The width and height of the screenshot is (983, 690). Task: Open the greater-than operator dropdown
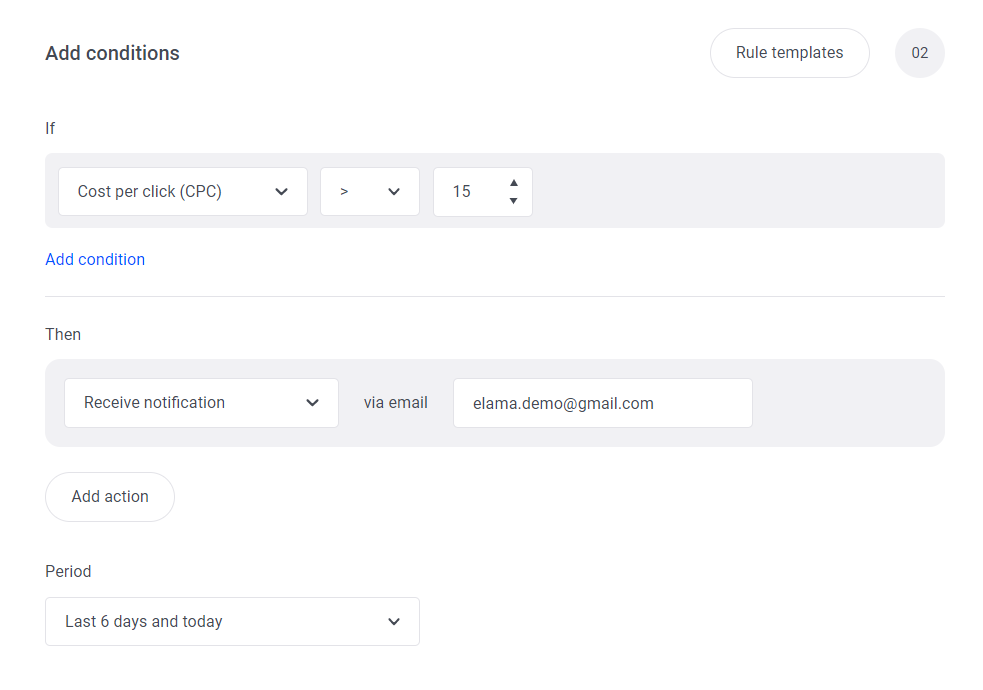pyautogui.click(x=370, y=192)
